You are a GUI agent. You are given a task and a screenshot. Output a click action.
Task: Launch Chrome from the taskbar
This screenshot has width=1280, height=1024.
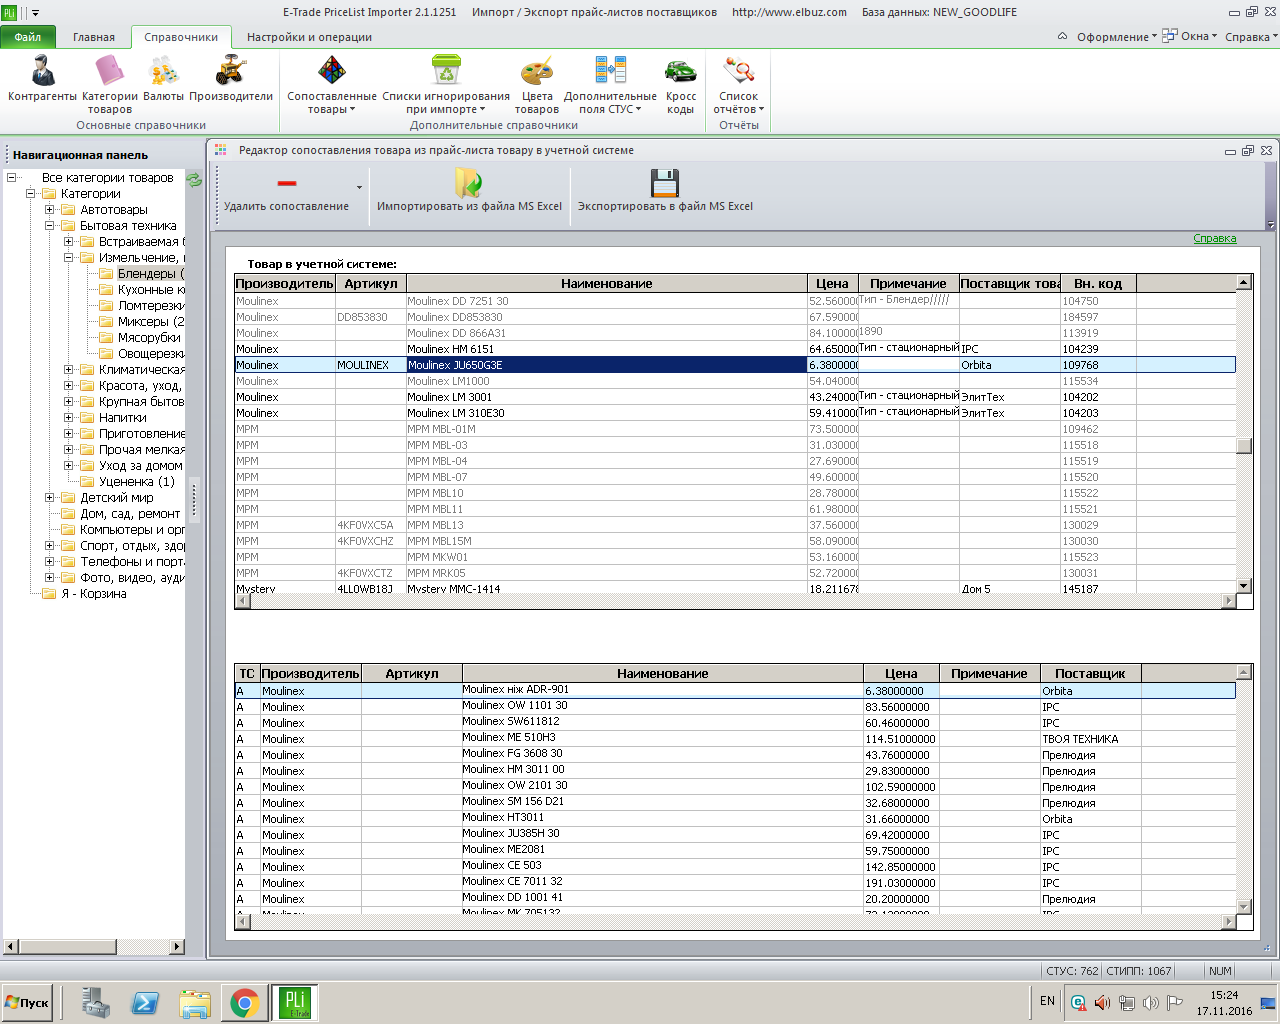245,1002
